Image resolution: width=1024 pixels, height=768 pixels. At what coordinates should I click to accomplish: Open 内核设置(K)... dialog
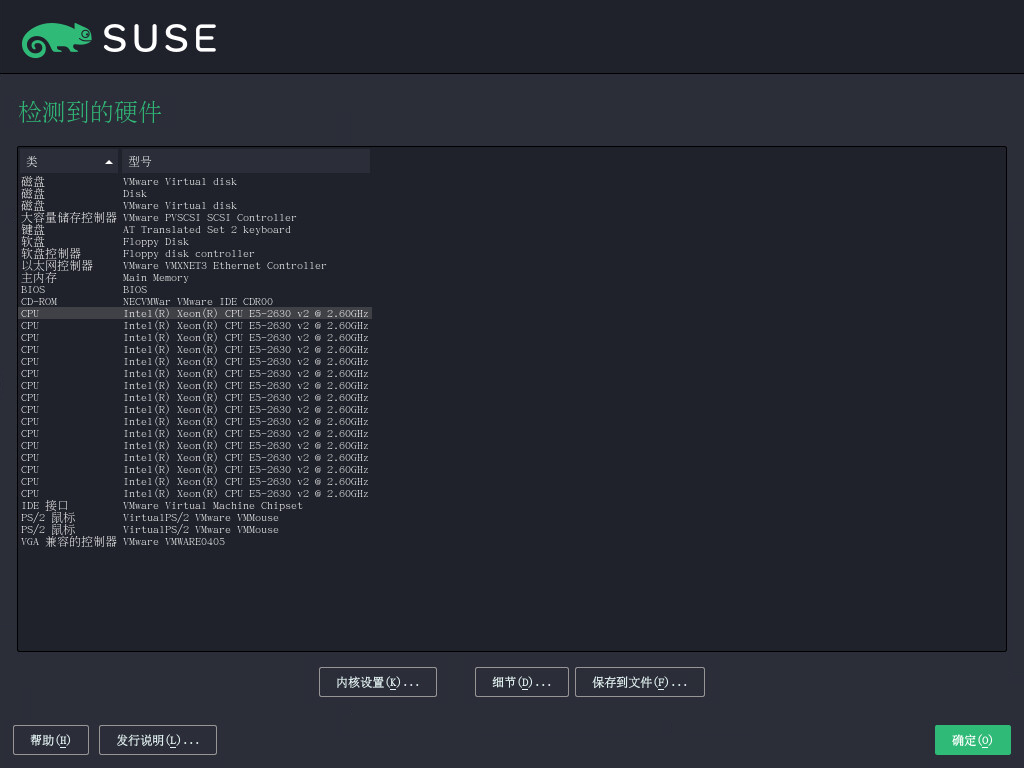377,682
